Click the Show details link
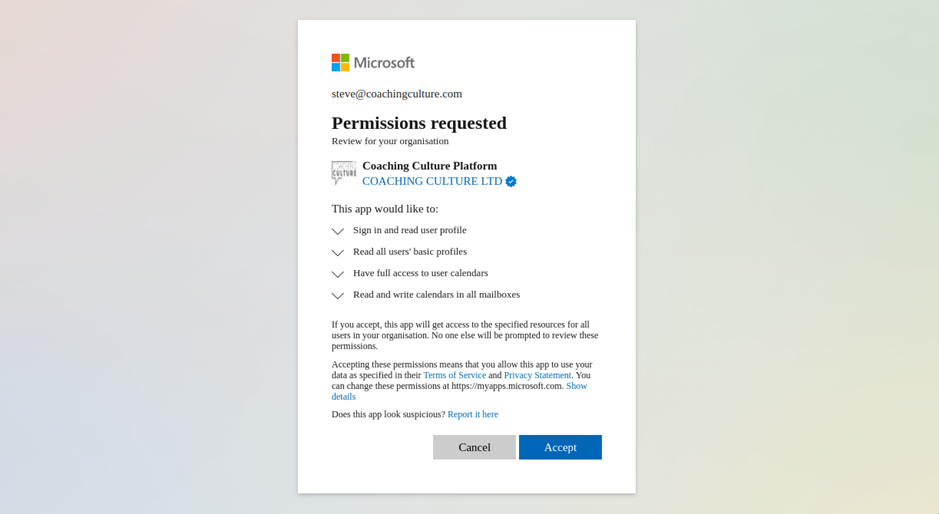This screenshot has height=514, width=939. (577, 386)
